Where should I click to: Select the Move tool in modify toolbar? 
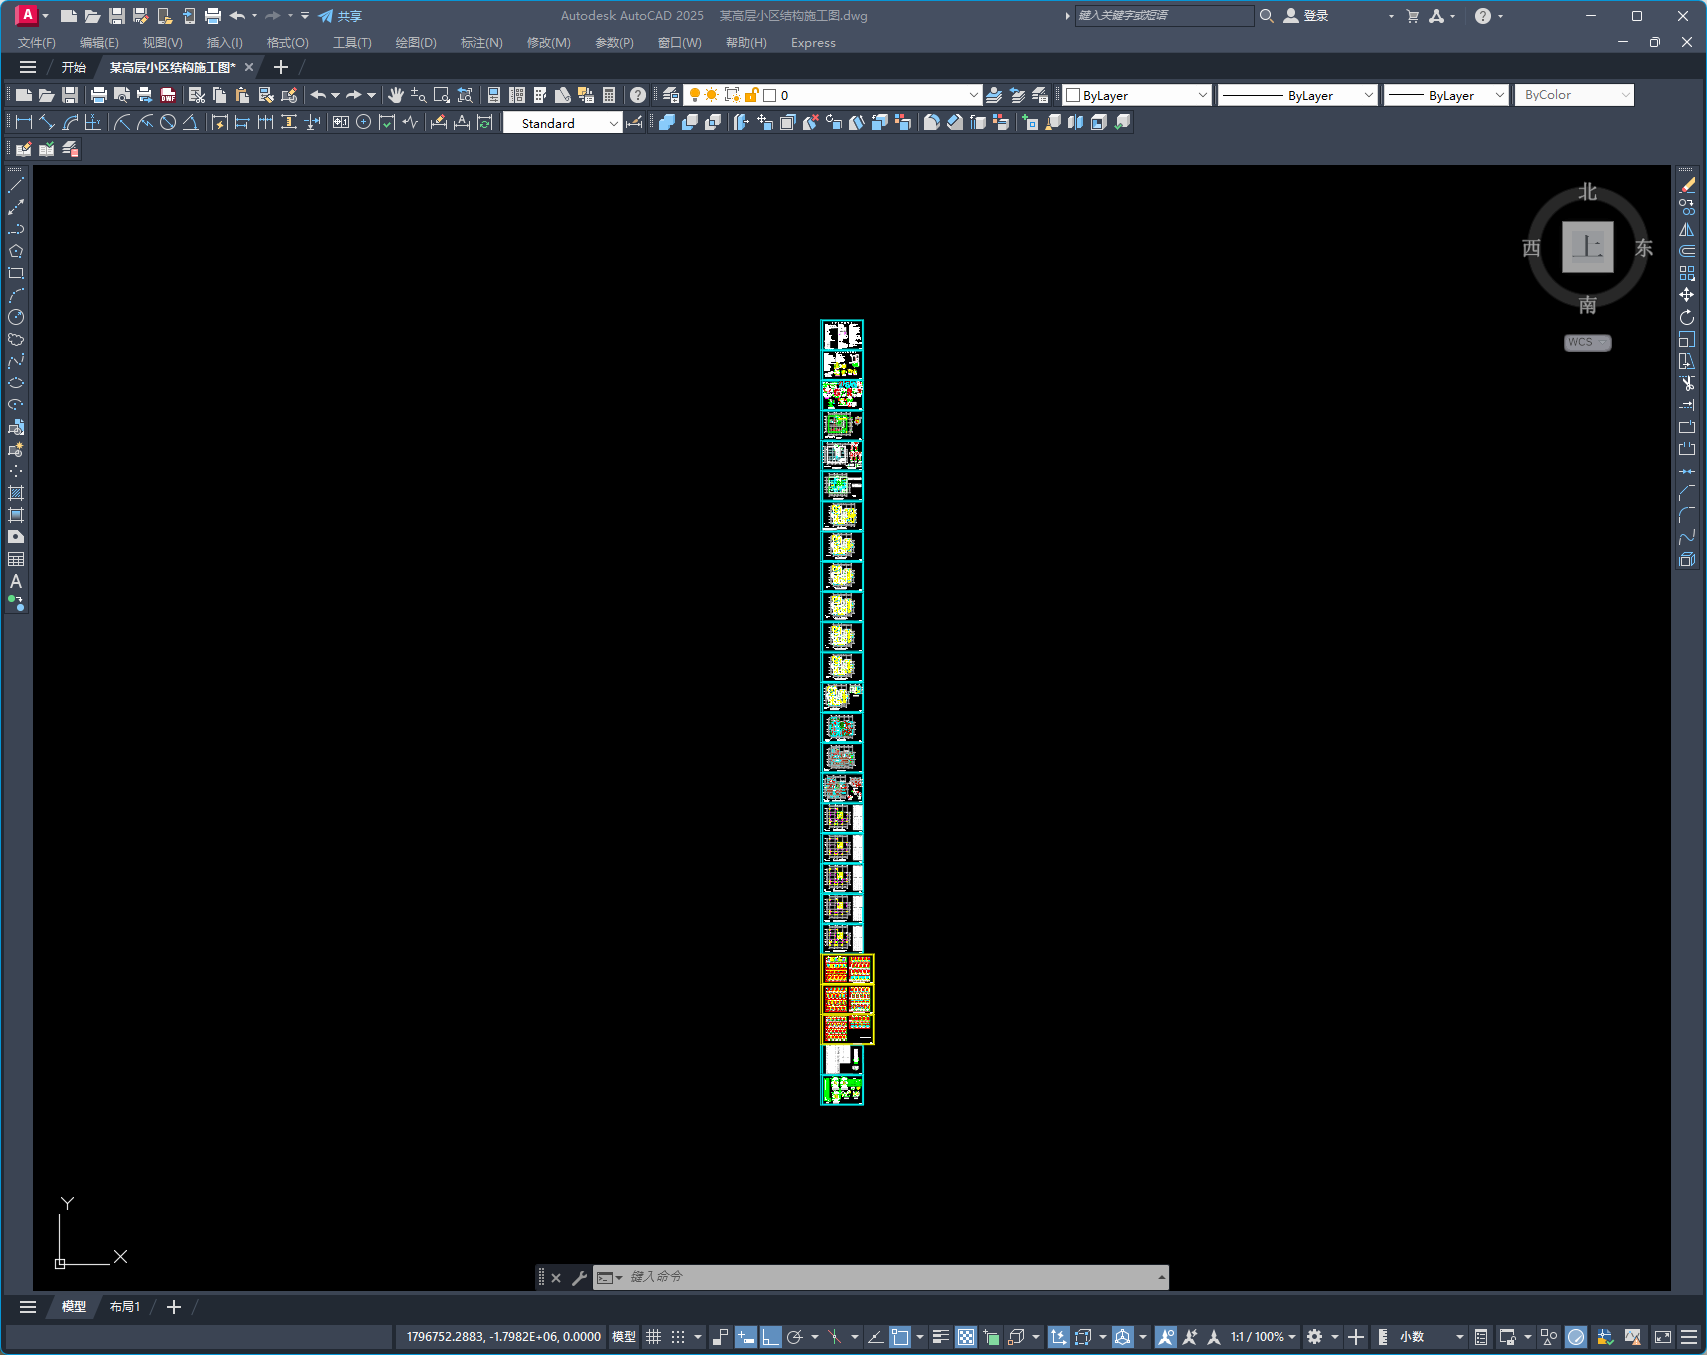click(1687, 295)
